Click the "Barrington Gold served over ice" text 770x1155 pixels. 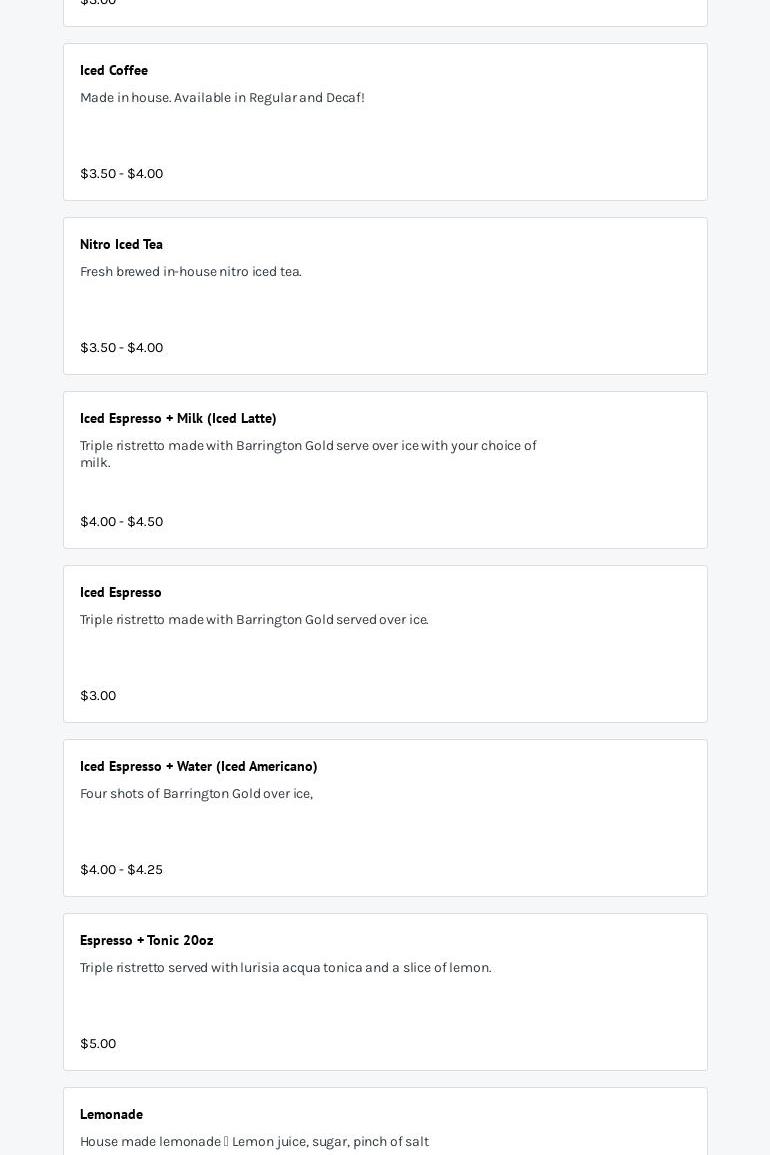(x=254, y=619)
